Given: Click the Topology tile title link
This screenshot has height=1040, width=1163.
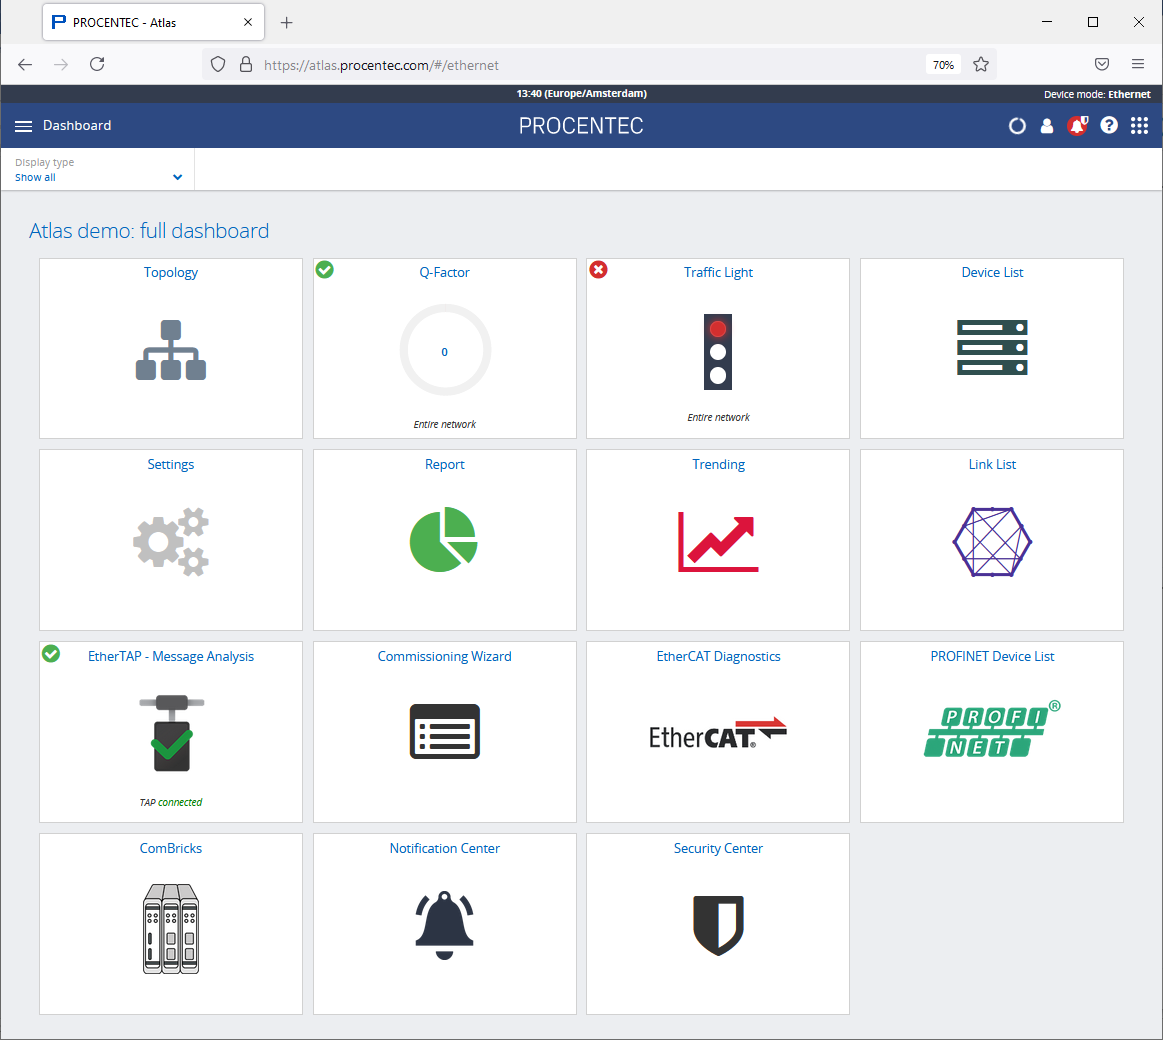Looking at the screenshot, I should (171, 272).
